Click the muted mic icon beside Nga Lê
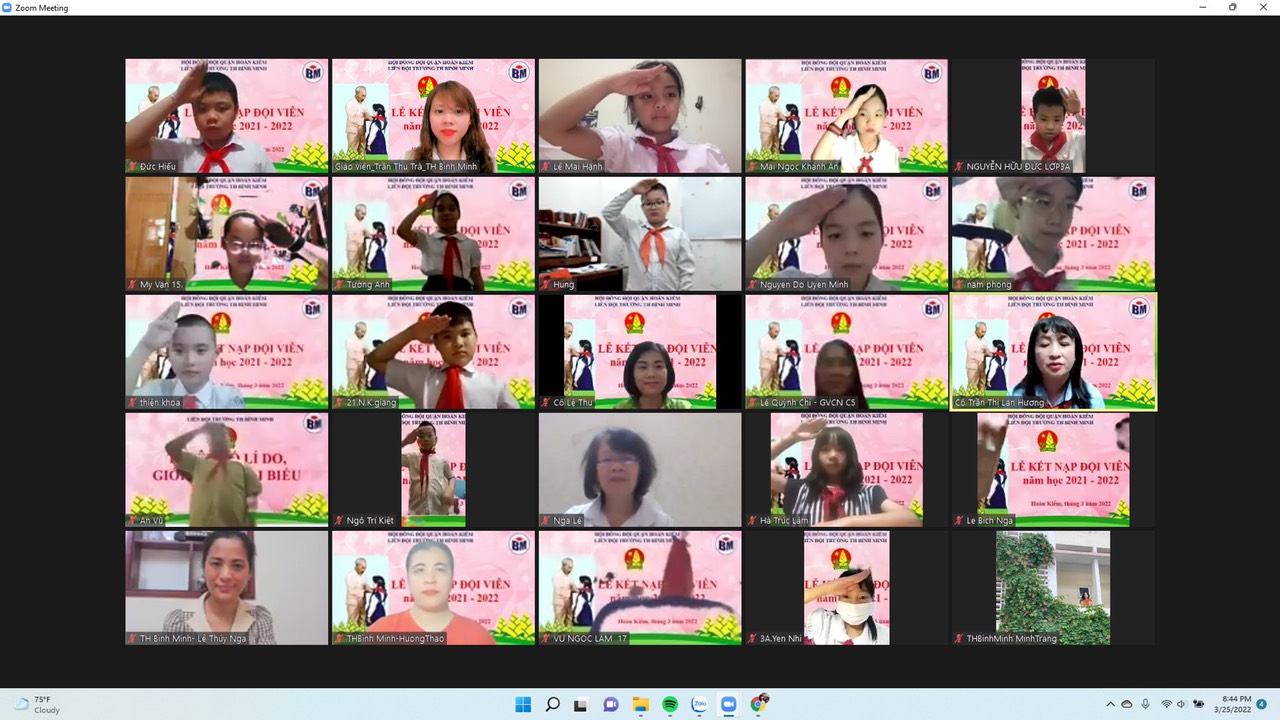Viewport: 1280px width, 720px height. pyautogui.click(x=545, y=520)
